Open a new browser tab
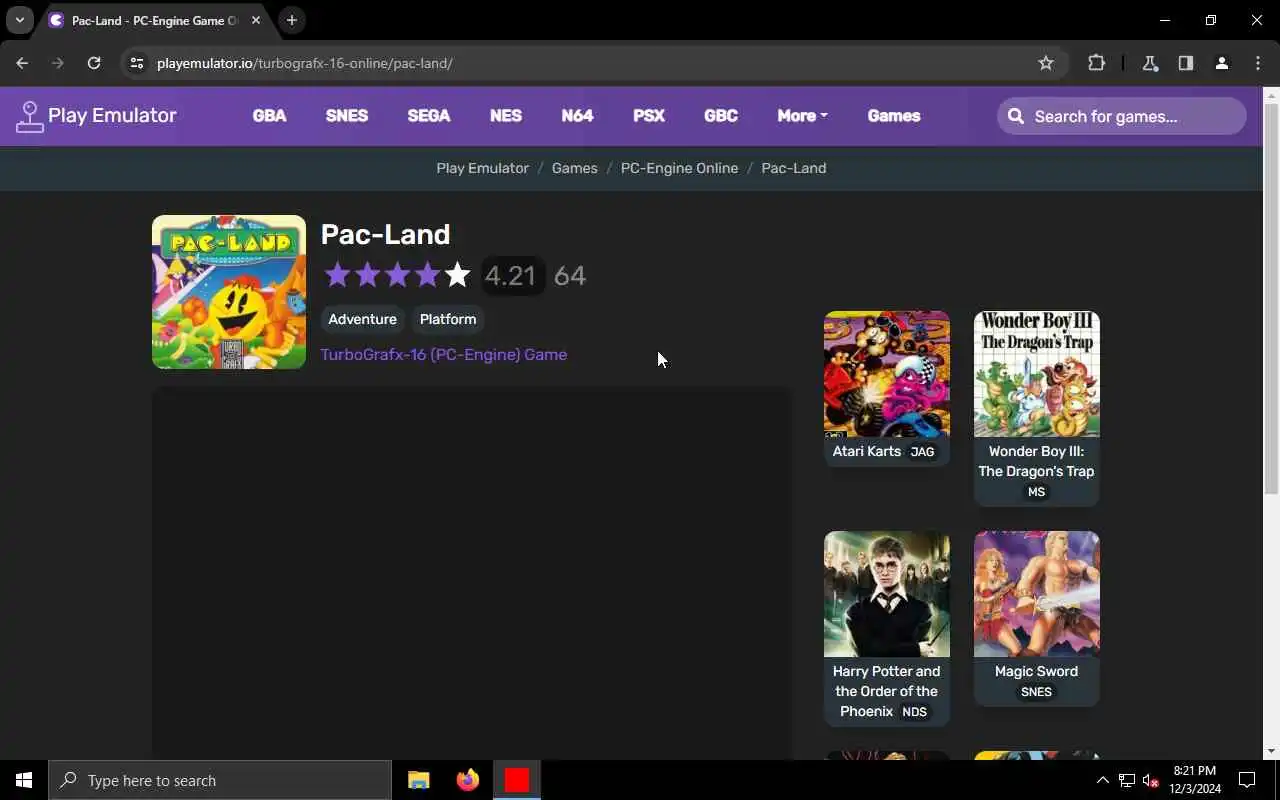Viewport: 1280px width, 800px height. tap(291, 20)
